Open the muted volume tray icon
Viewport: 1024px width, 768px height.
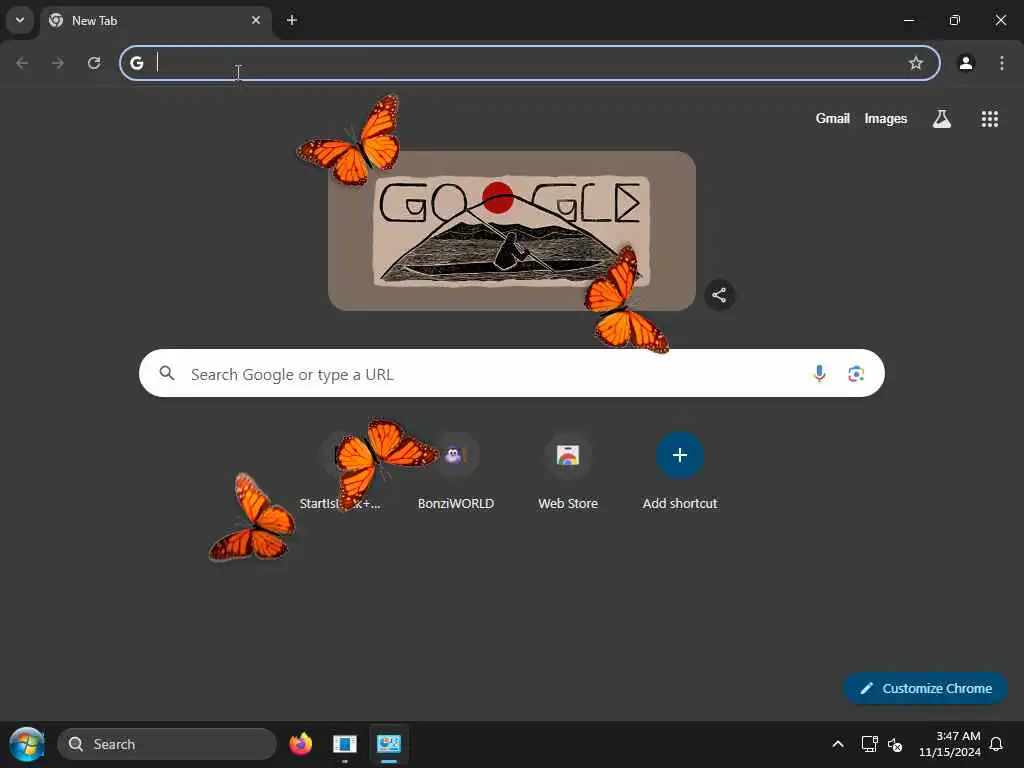pyautogui.click(x=895, y=744)
